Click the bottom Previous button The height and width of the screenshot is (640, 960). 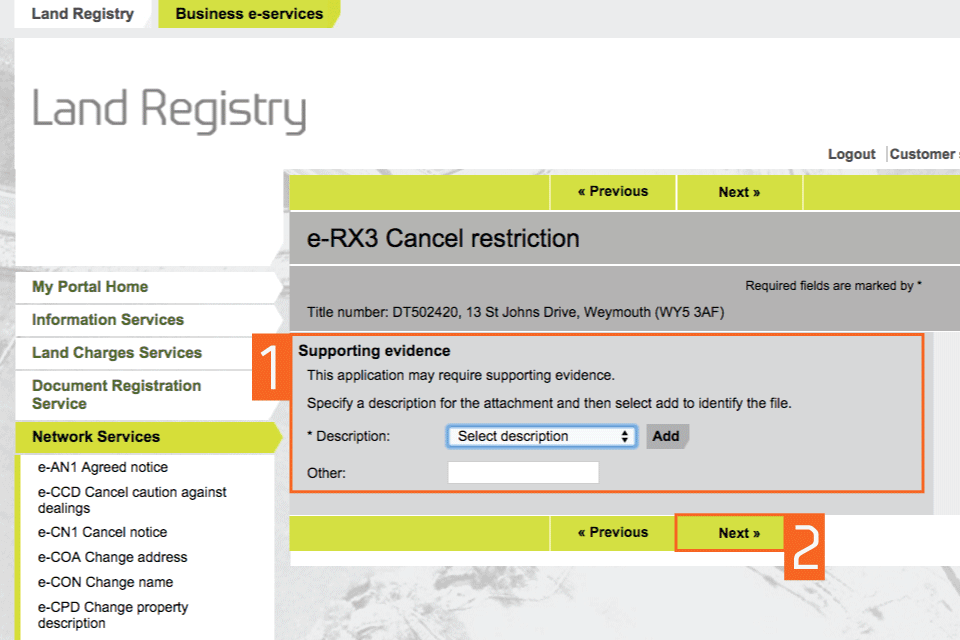(x=612, y=533)
